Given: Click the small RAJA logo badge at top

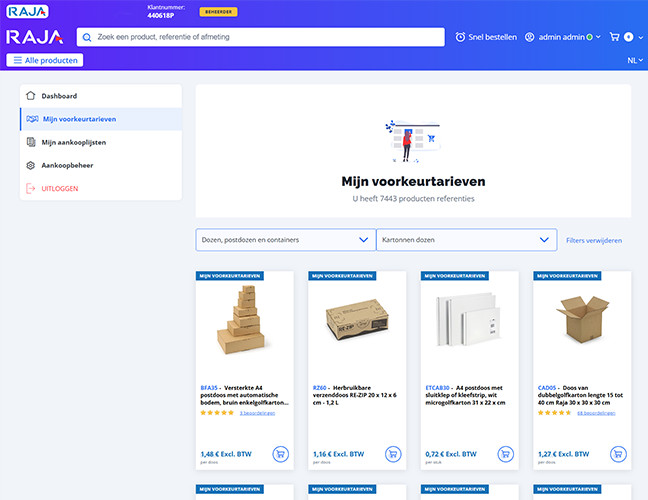Looking at the screenshot, I should point(27,12).
